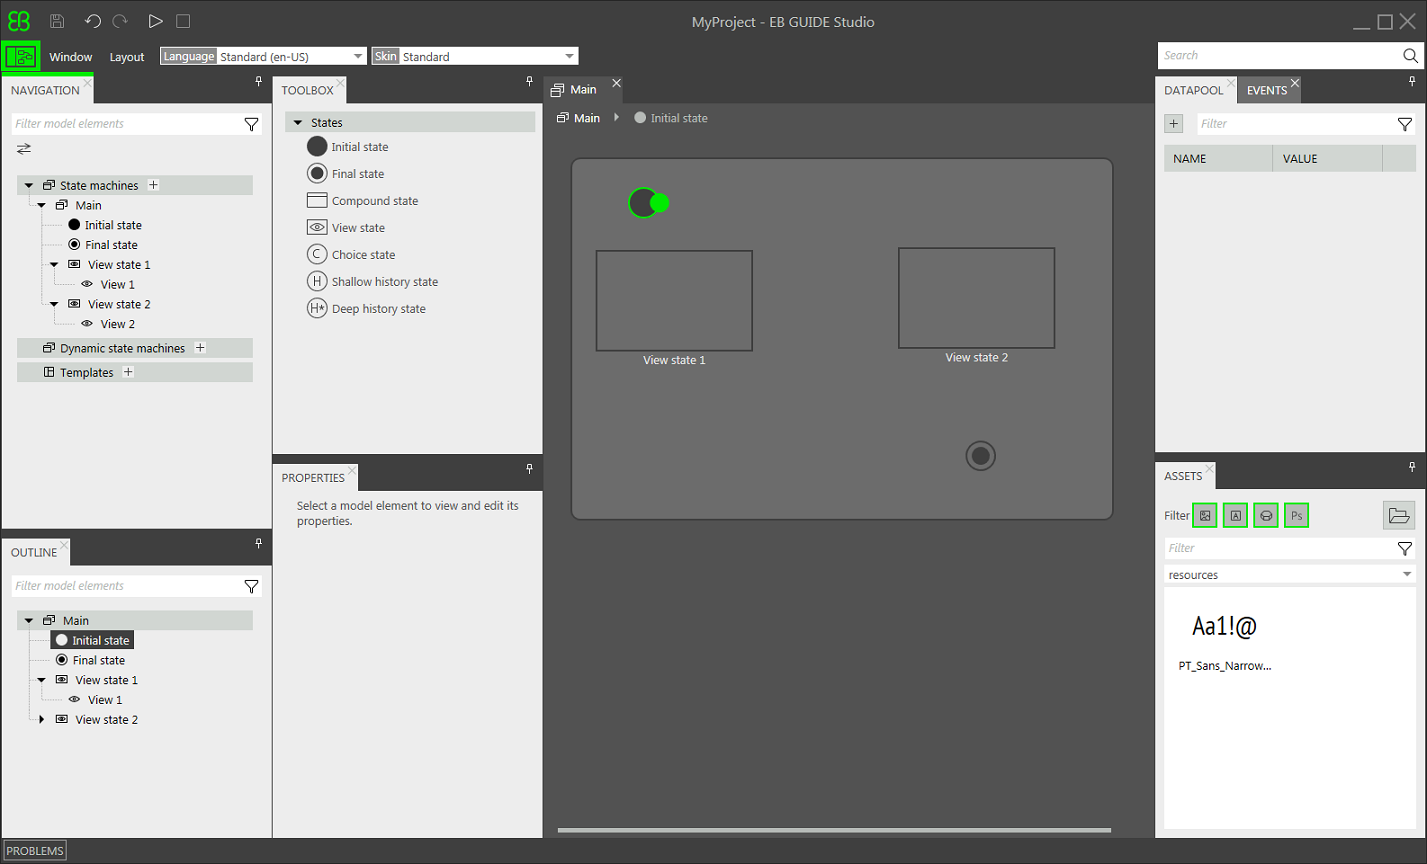
Task: Click Datapool filter funnel icon
Action: pyautogui.click(x=1405, y=124)
